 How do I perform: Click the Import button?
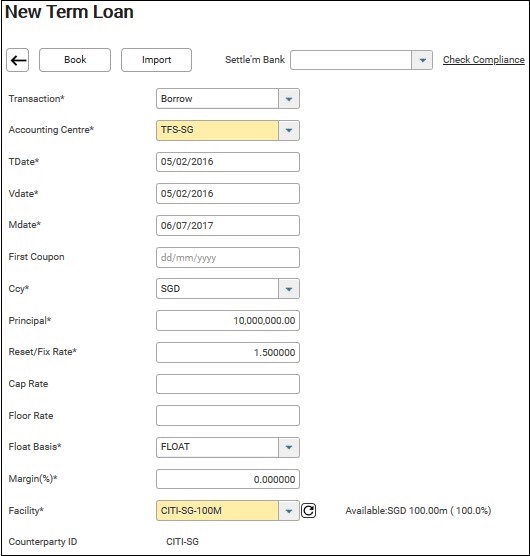(156, 60)
